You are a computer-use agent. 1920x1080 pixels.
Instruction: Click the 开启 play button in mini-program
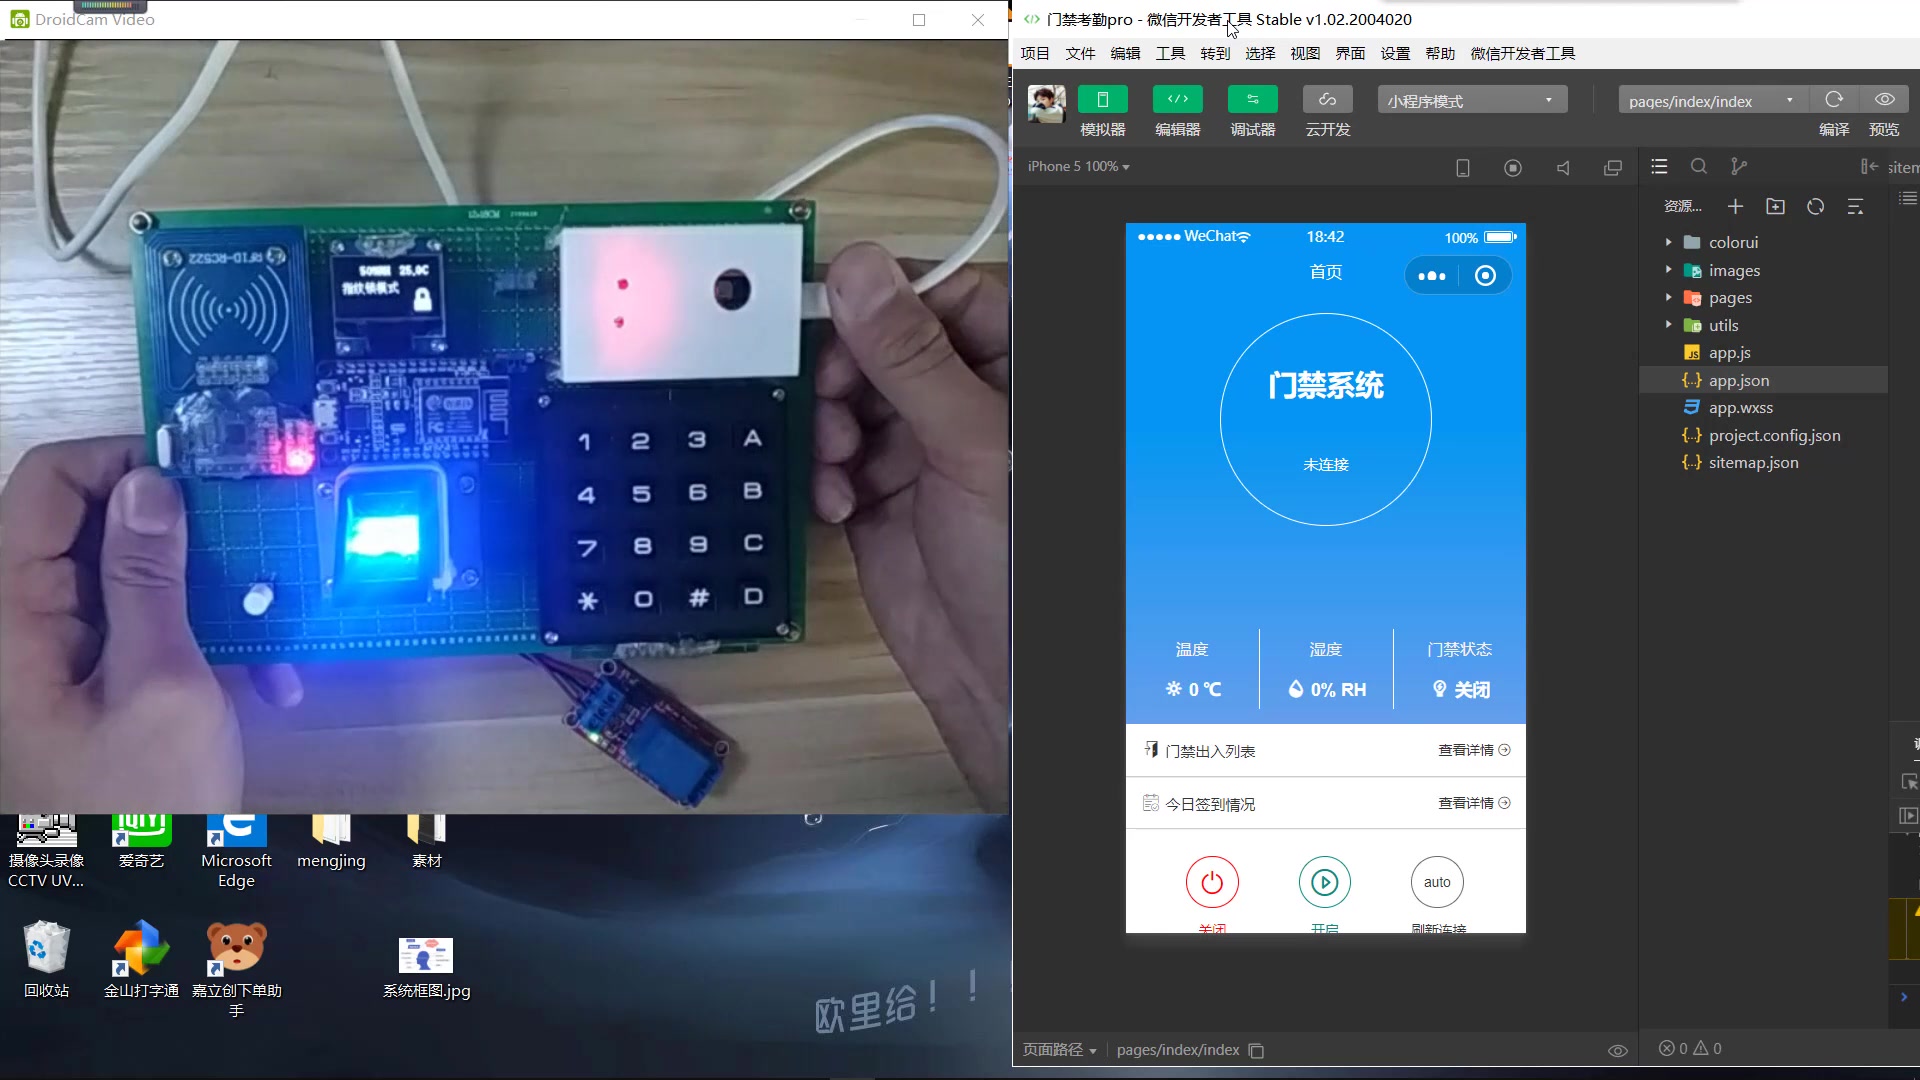(1324, 881)
